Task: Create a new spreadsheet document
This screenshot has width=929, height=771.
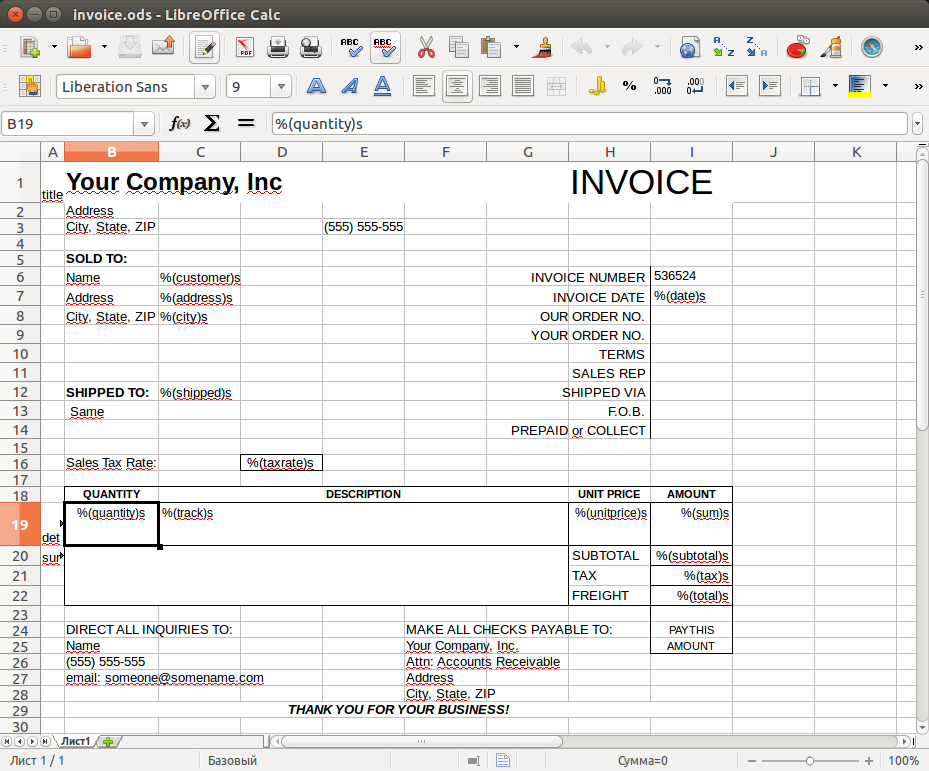Action: pos(30,47)
